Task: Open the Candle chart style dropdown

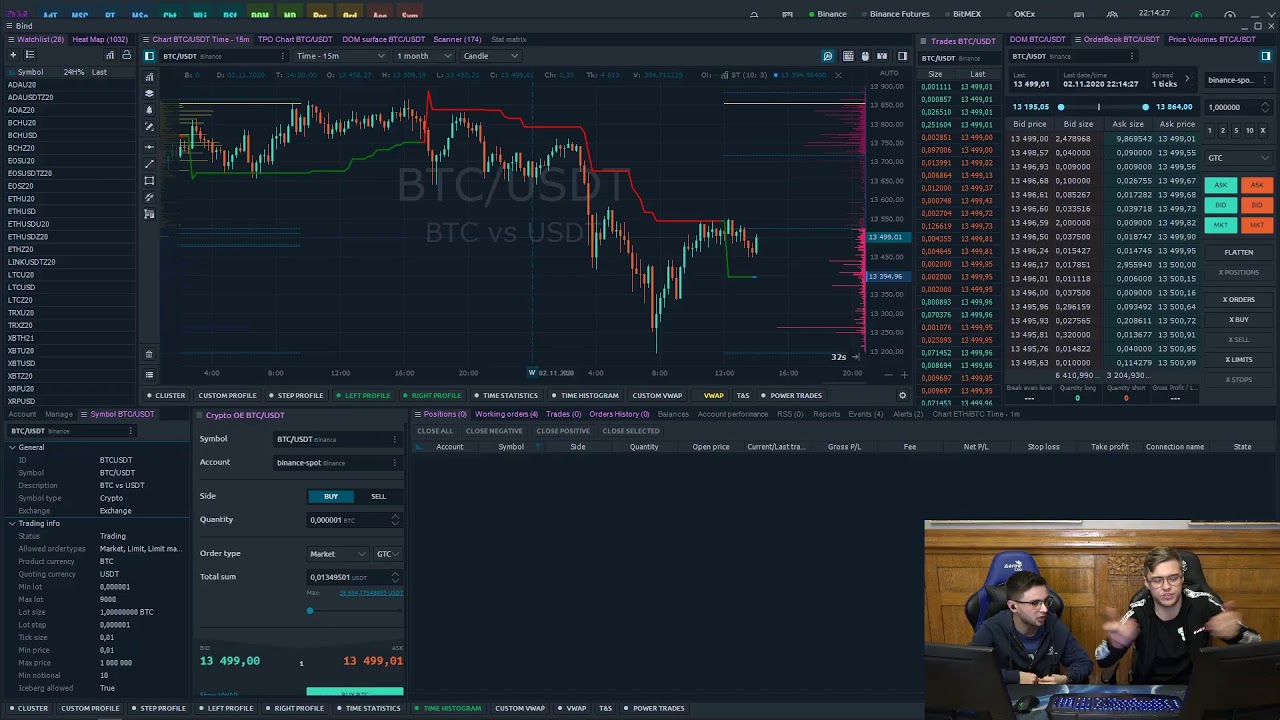Action: click(490, 56)
